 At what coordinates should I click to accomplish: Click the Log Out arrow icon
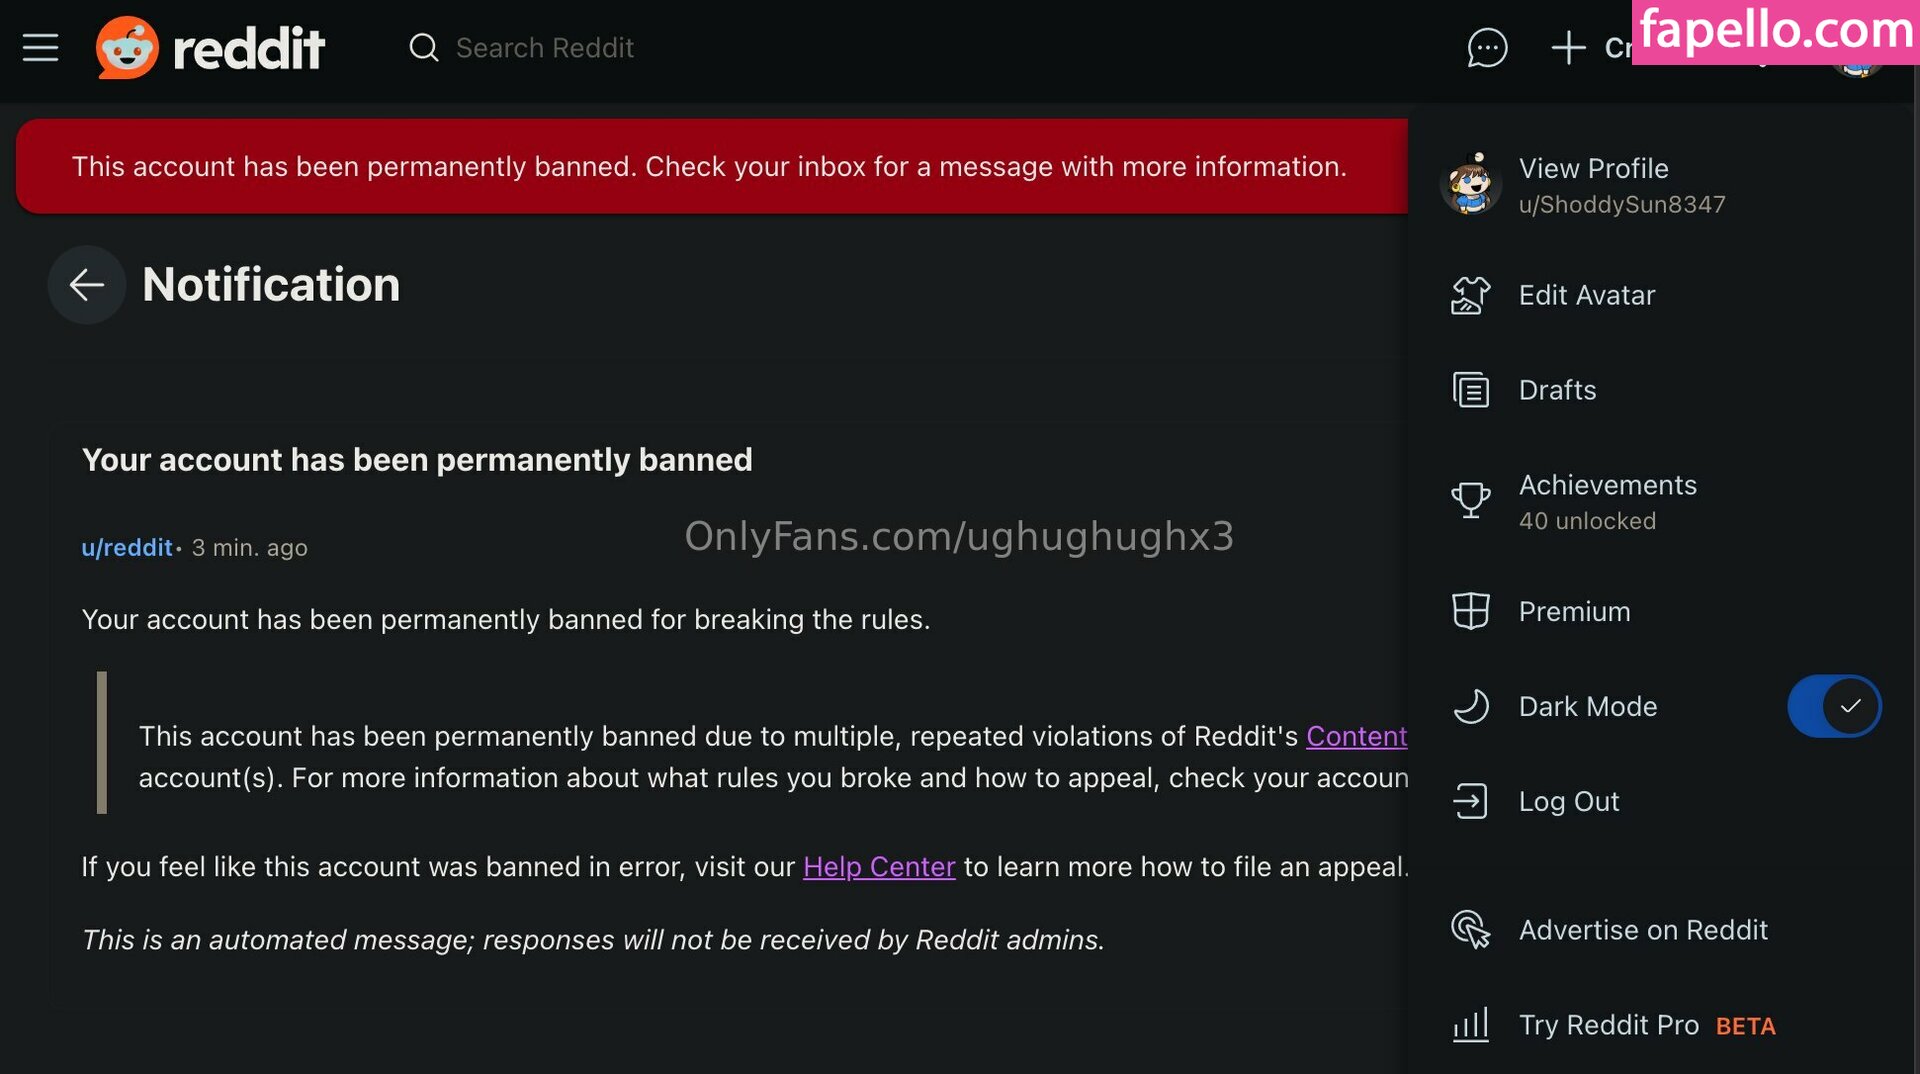coord(1470,801)
